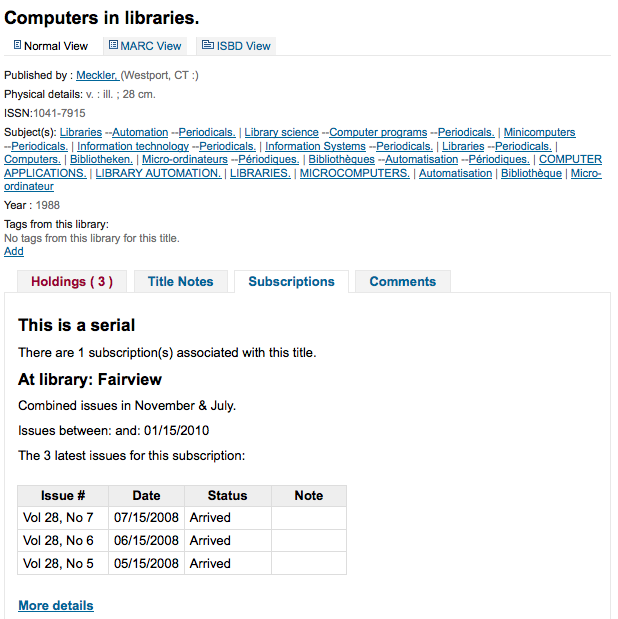Open the Holdings (3) tab

coord(72,281)
